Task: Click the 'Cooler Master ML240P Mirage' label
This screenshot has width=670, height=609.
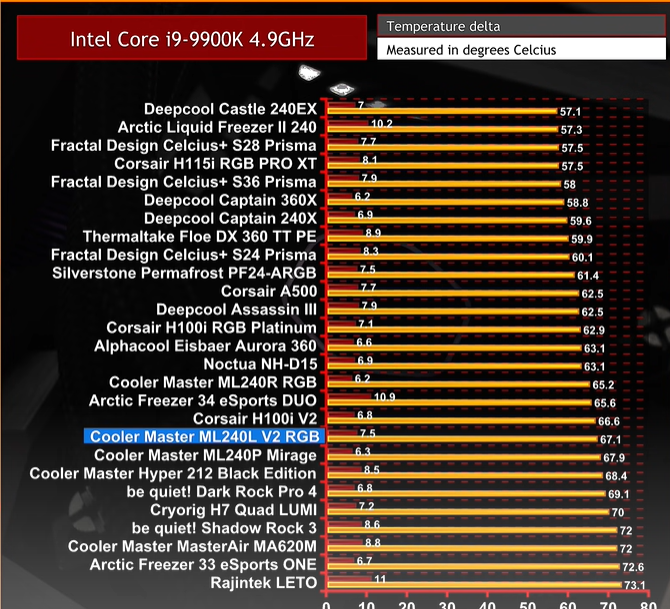Action: (x=206, y=456)
